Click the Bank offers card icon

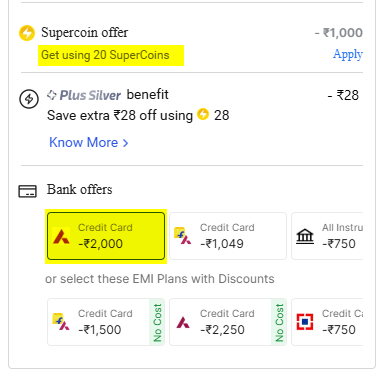(27, 191)
